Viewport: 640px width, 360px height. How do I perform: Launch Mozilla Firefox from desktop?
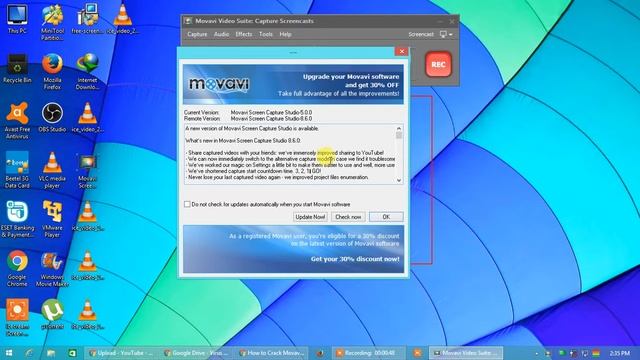click(52, 71)
